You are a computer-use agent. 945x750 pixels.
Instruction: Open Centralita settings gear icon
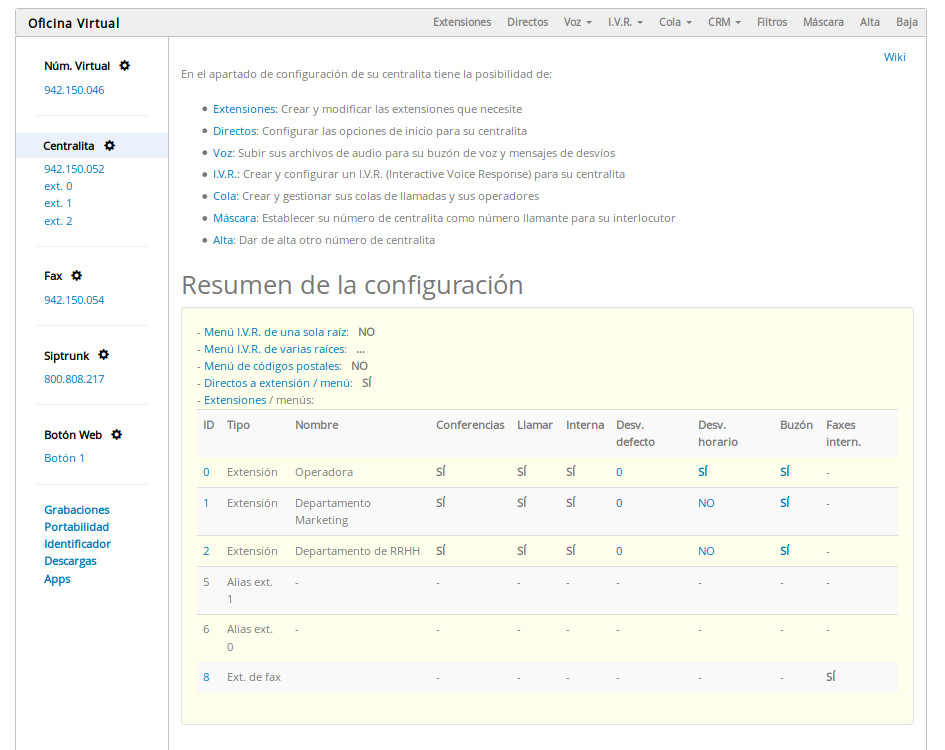pyautogui.click(x=110, y=146)
